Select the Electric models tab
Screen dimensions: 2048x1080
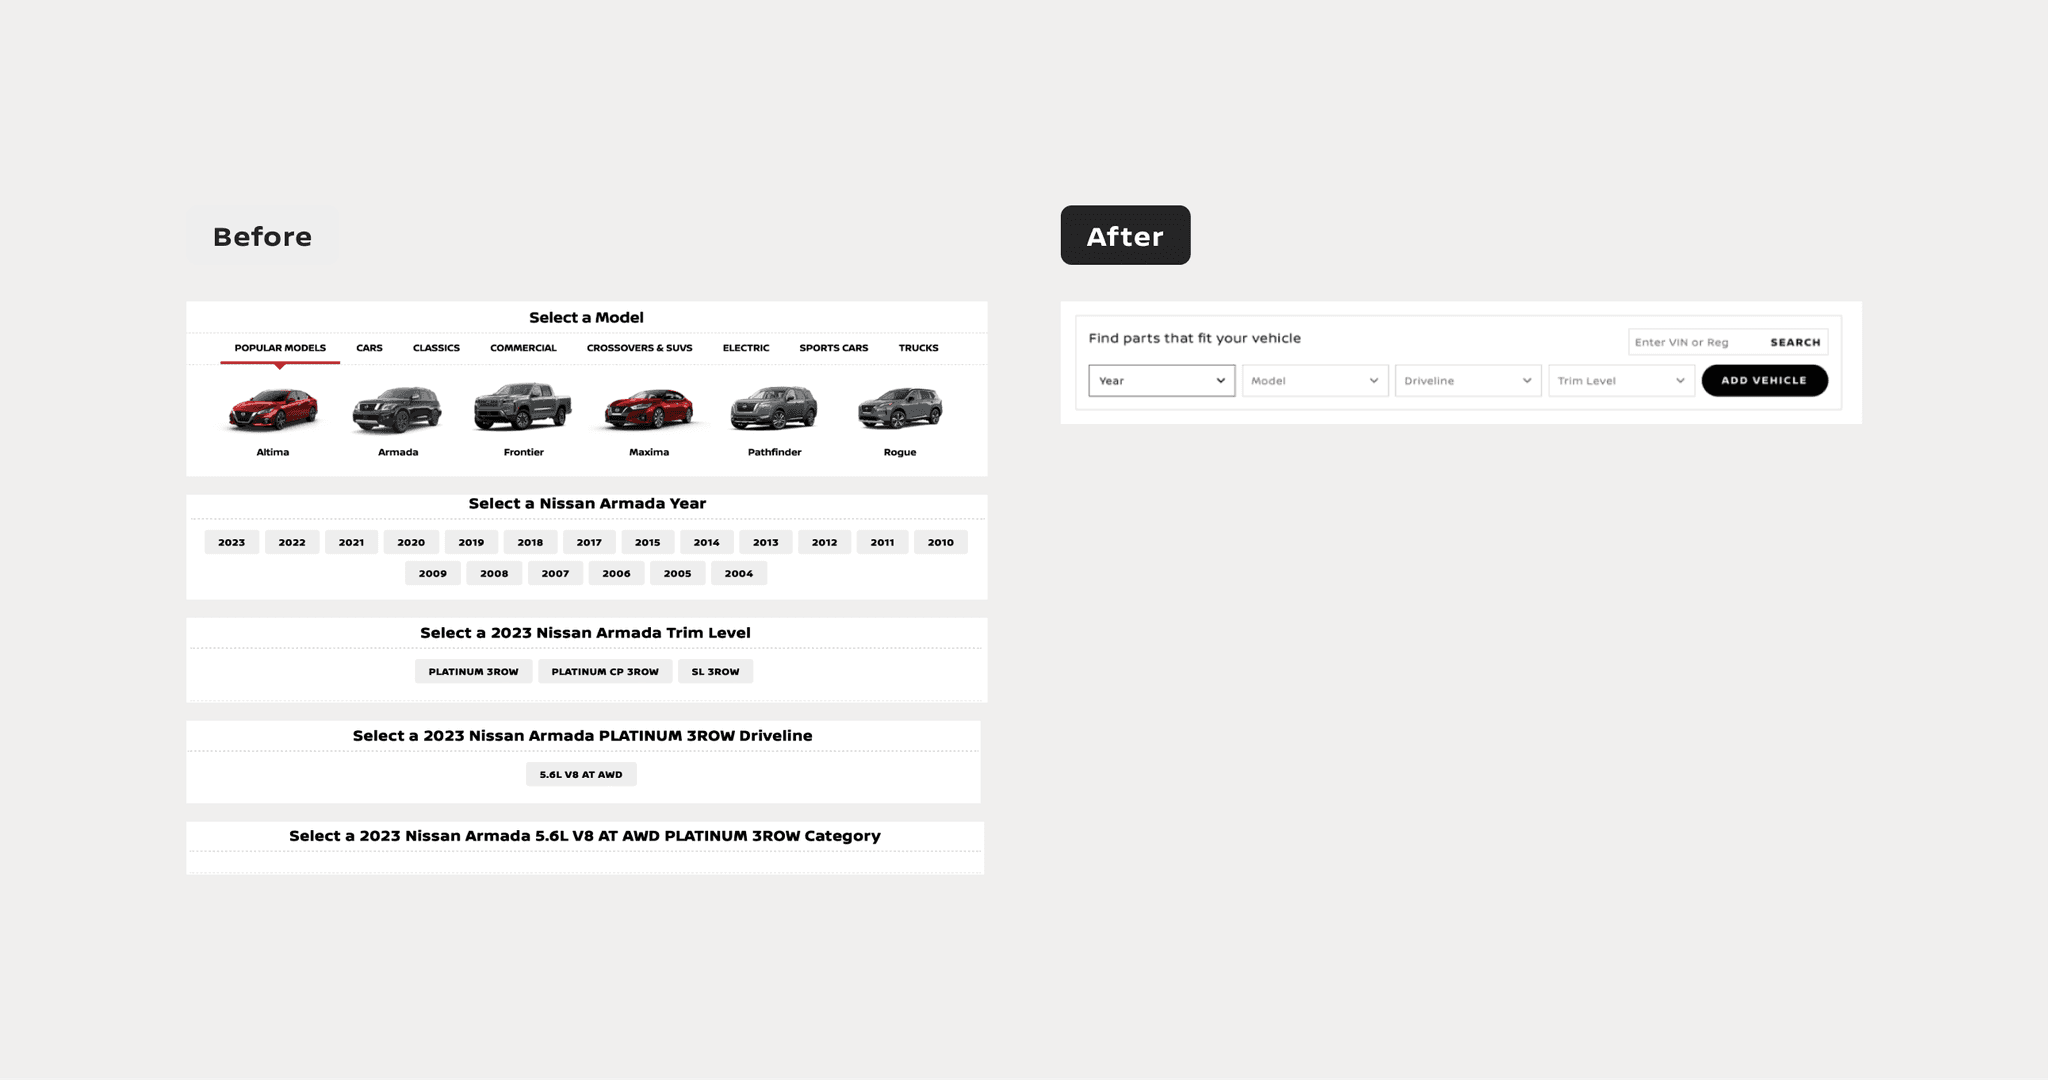tap(746, 348)
